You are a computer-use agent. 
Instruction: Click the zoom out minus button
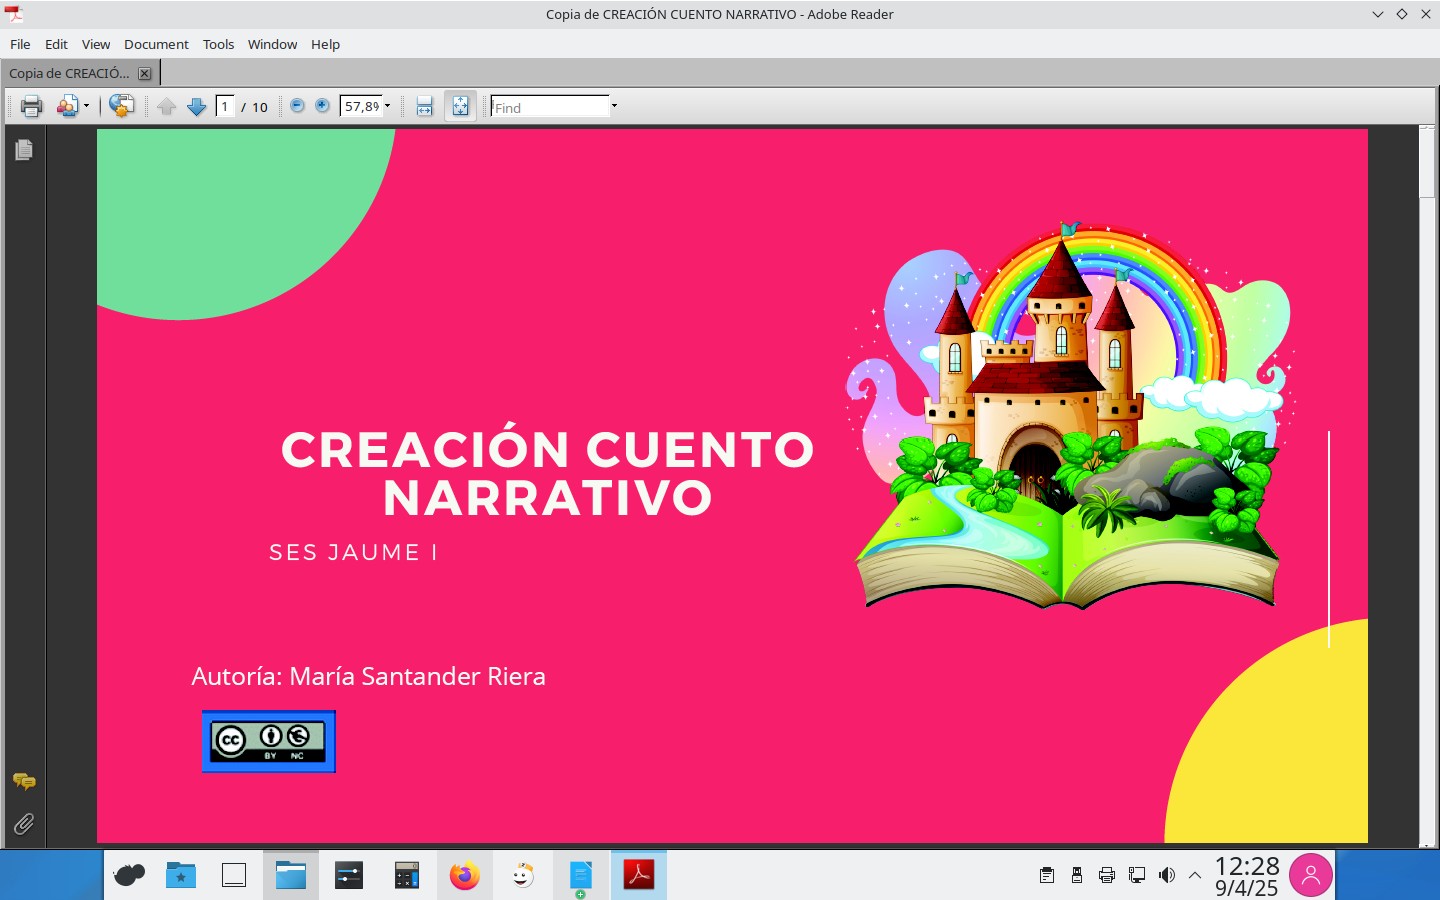click(x=297, y=106)
